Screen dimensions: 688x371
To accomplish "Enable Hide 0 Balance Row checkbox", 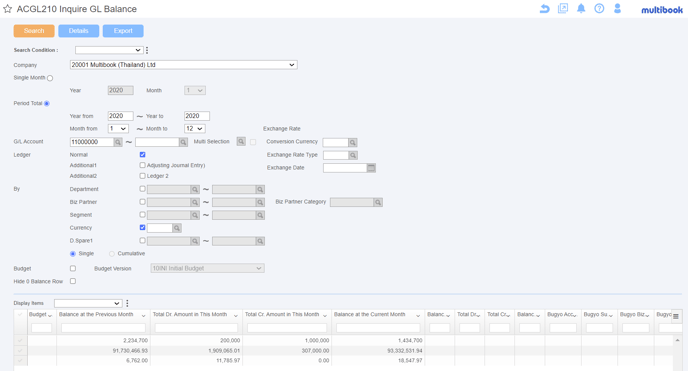I will (73, 281).
